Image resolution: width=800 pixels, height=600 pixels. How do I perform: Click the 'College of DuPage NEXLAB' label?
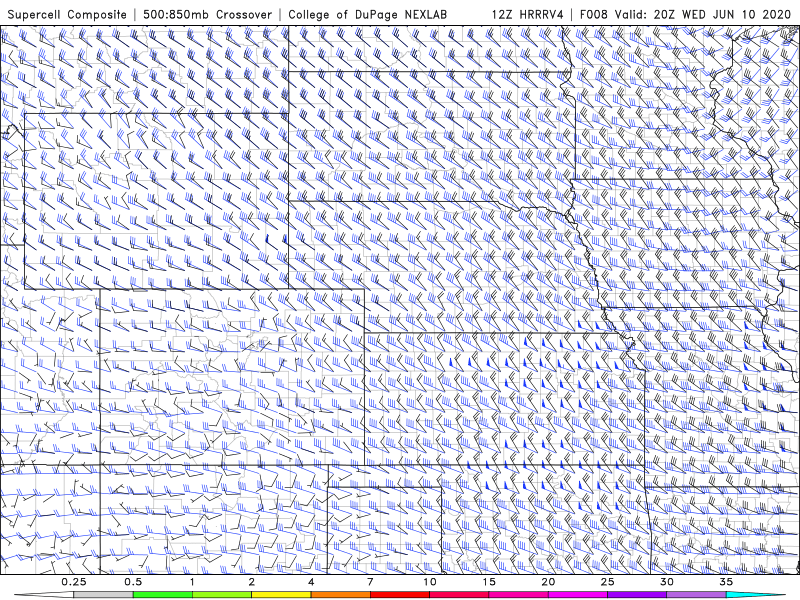[367, 14]
